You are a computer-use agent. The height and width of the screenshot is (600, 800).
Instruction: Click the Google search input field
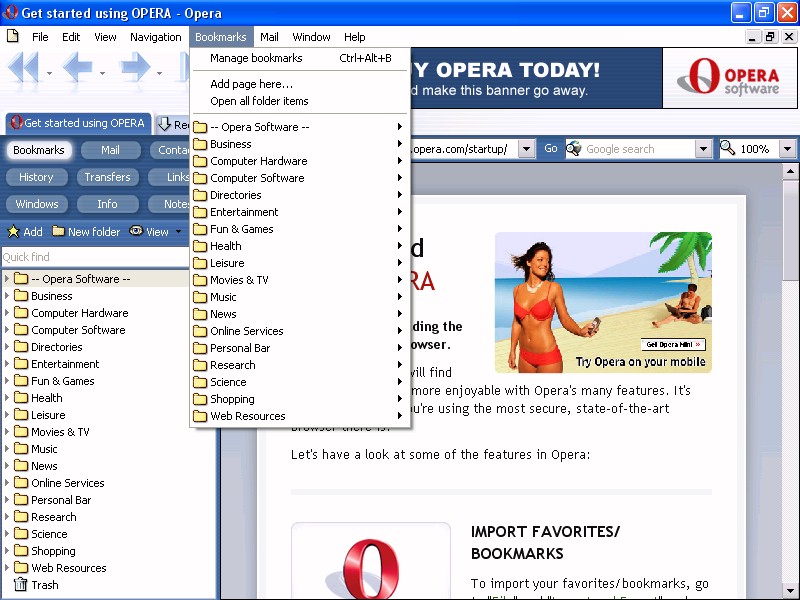click(x=639, y=149)
